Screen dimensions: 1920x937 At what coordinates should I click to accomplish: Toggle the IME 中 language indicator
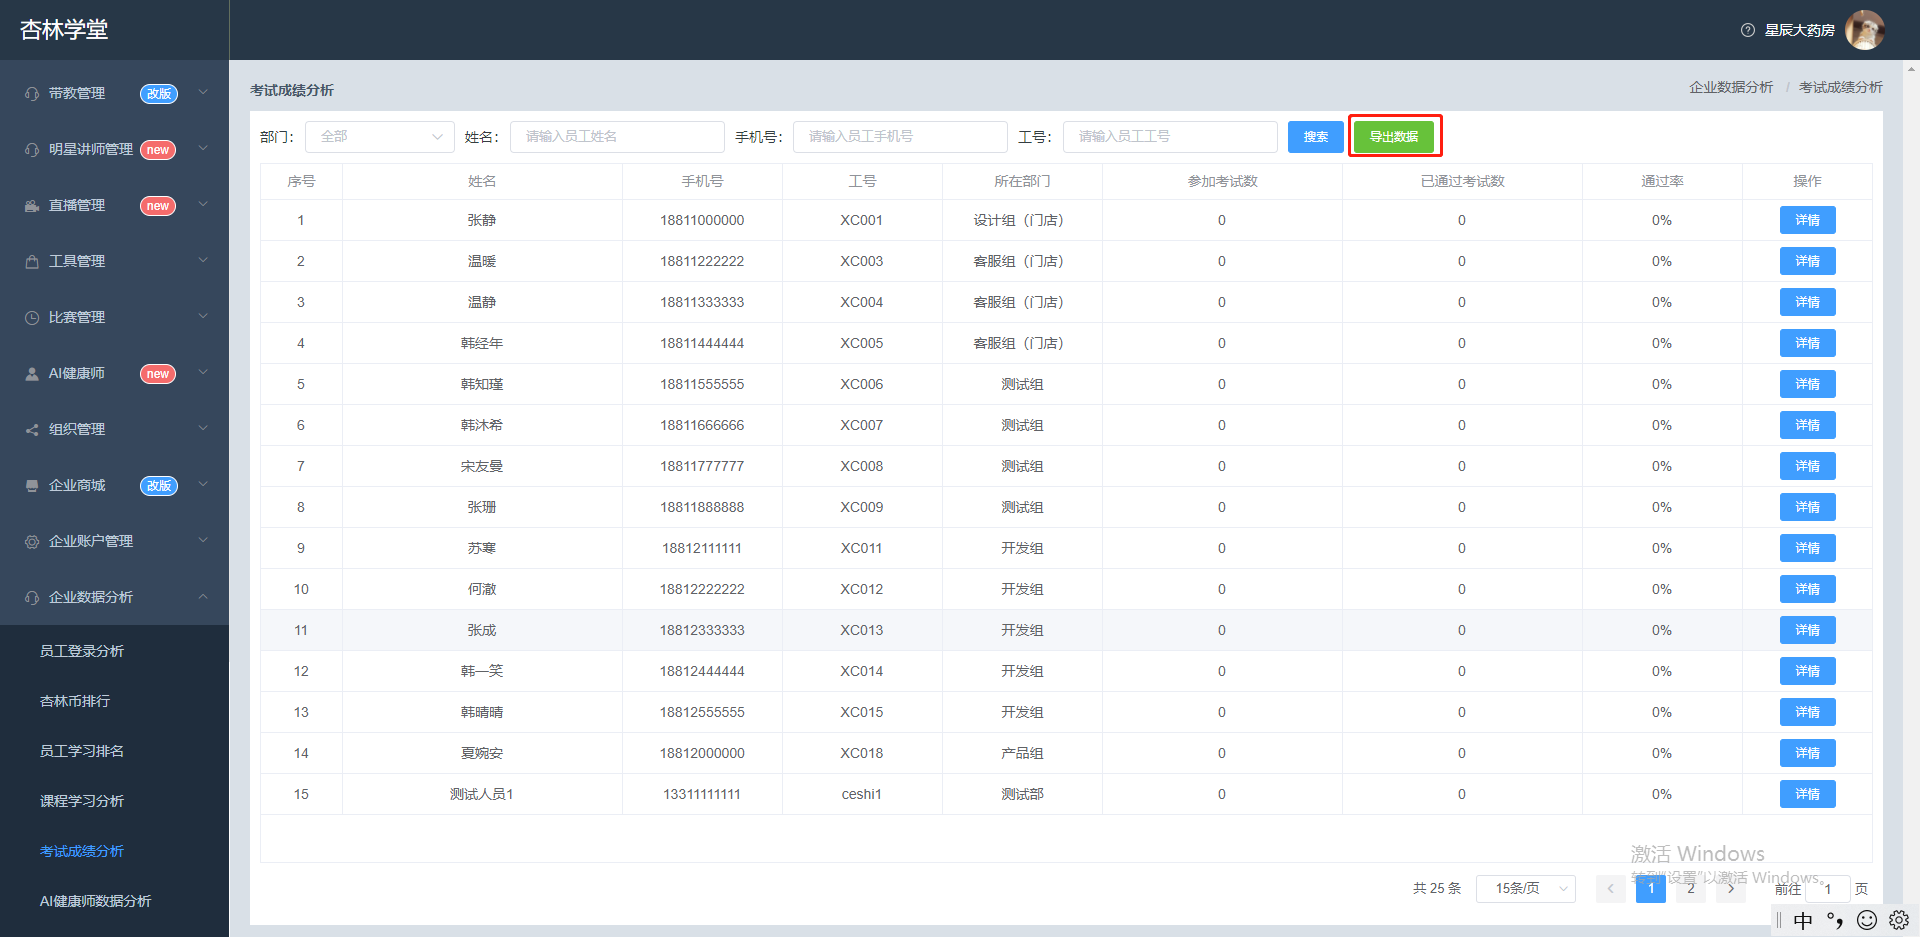(x=1803, y=920)
